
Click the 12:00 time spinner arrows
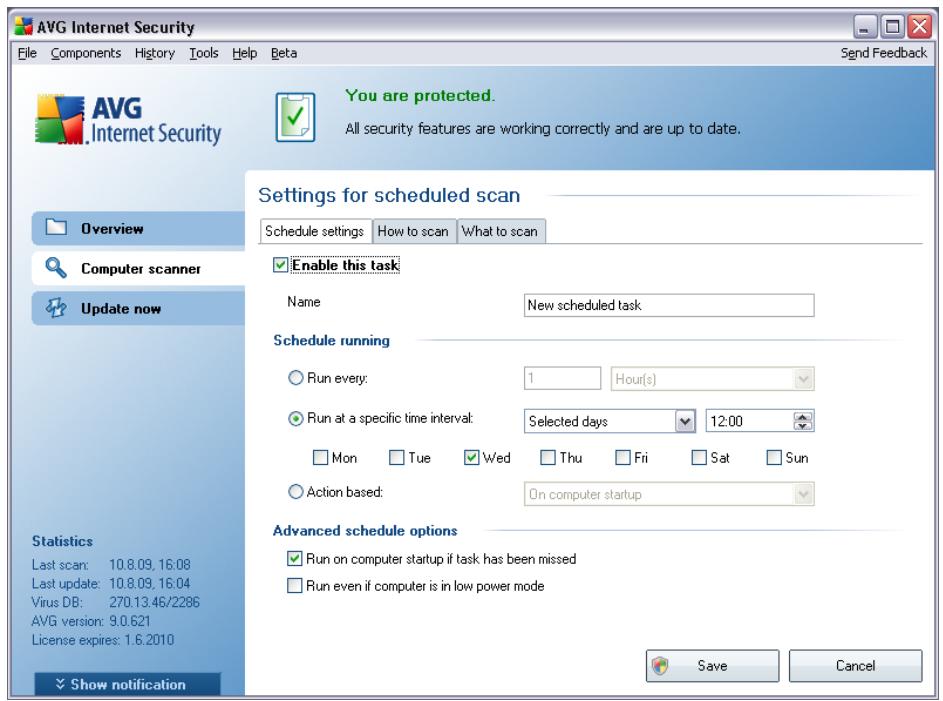(803, 421)
